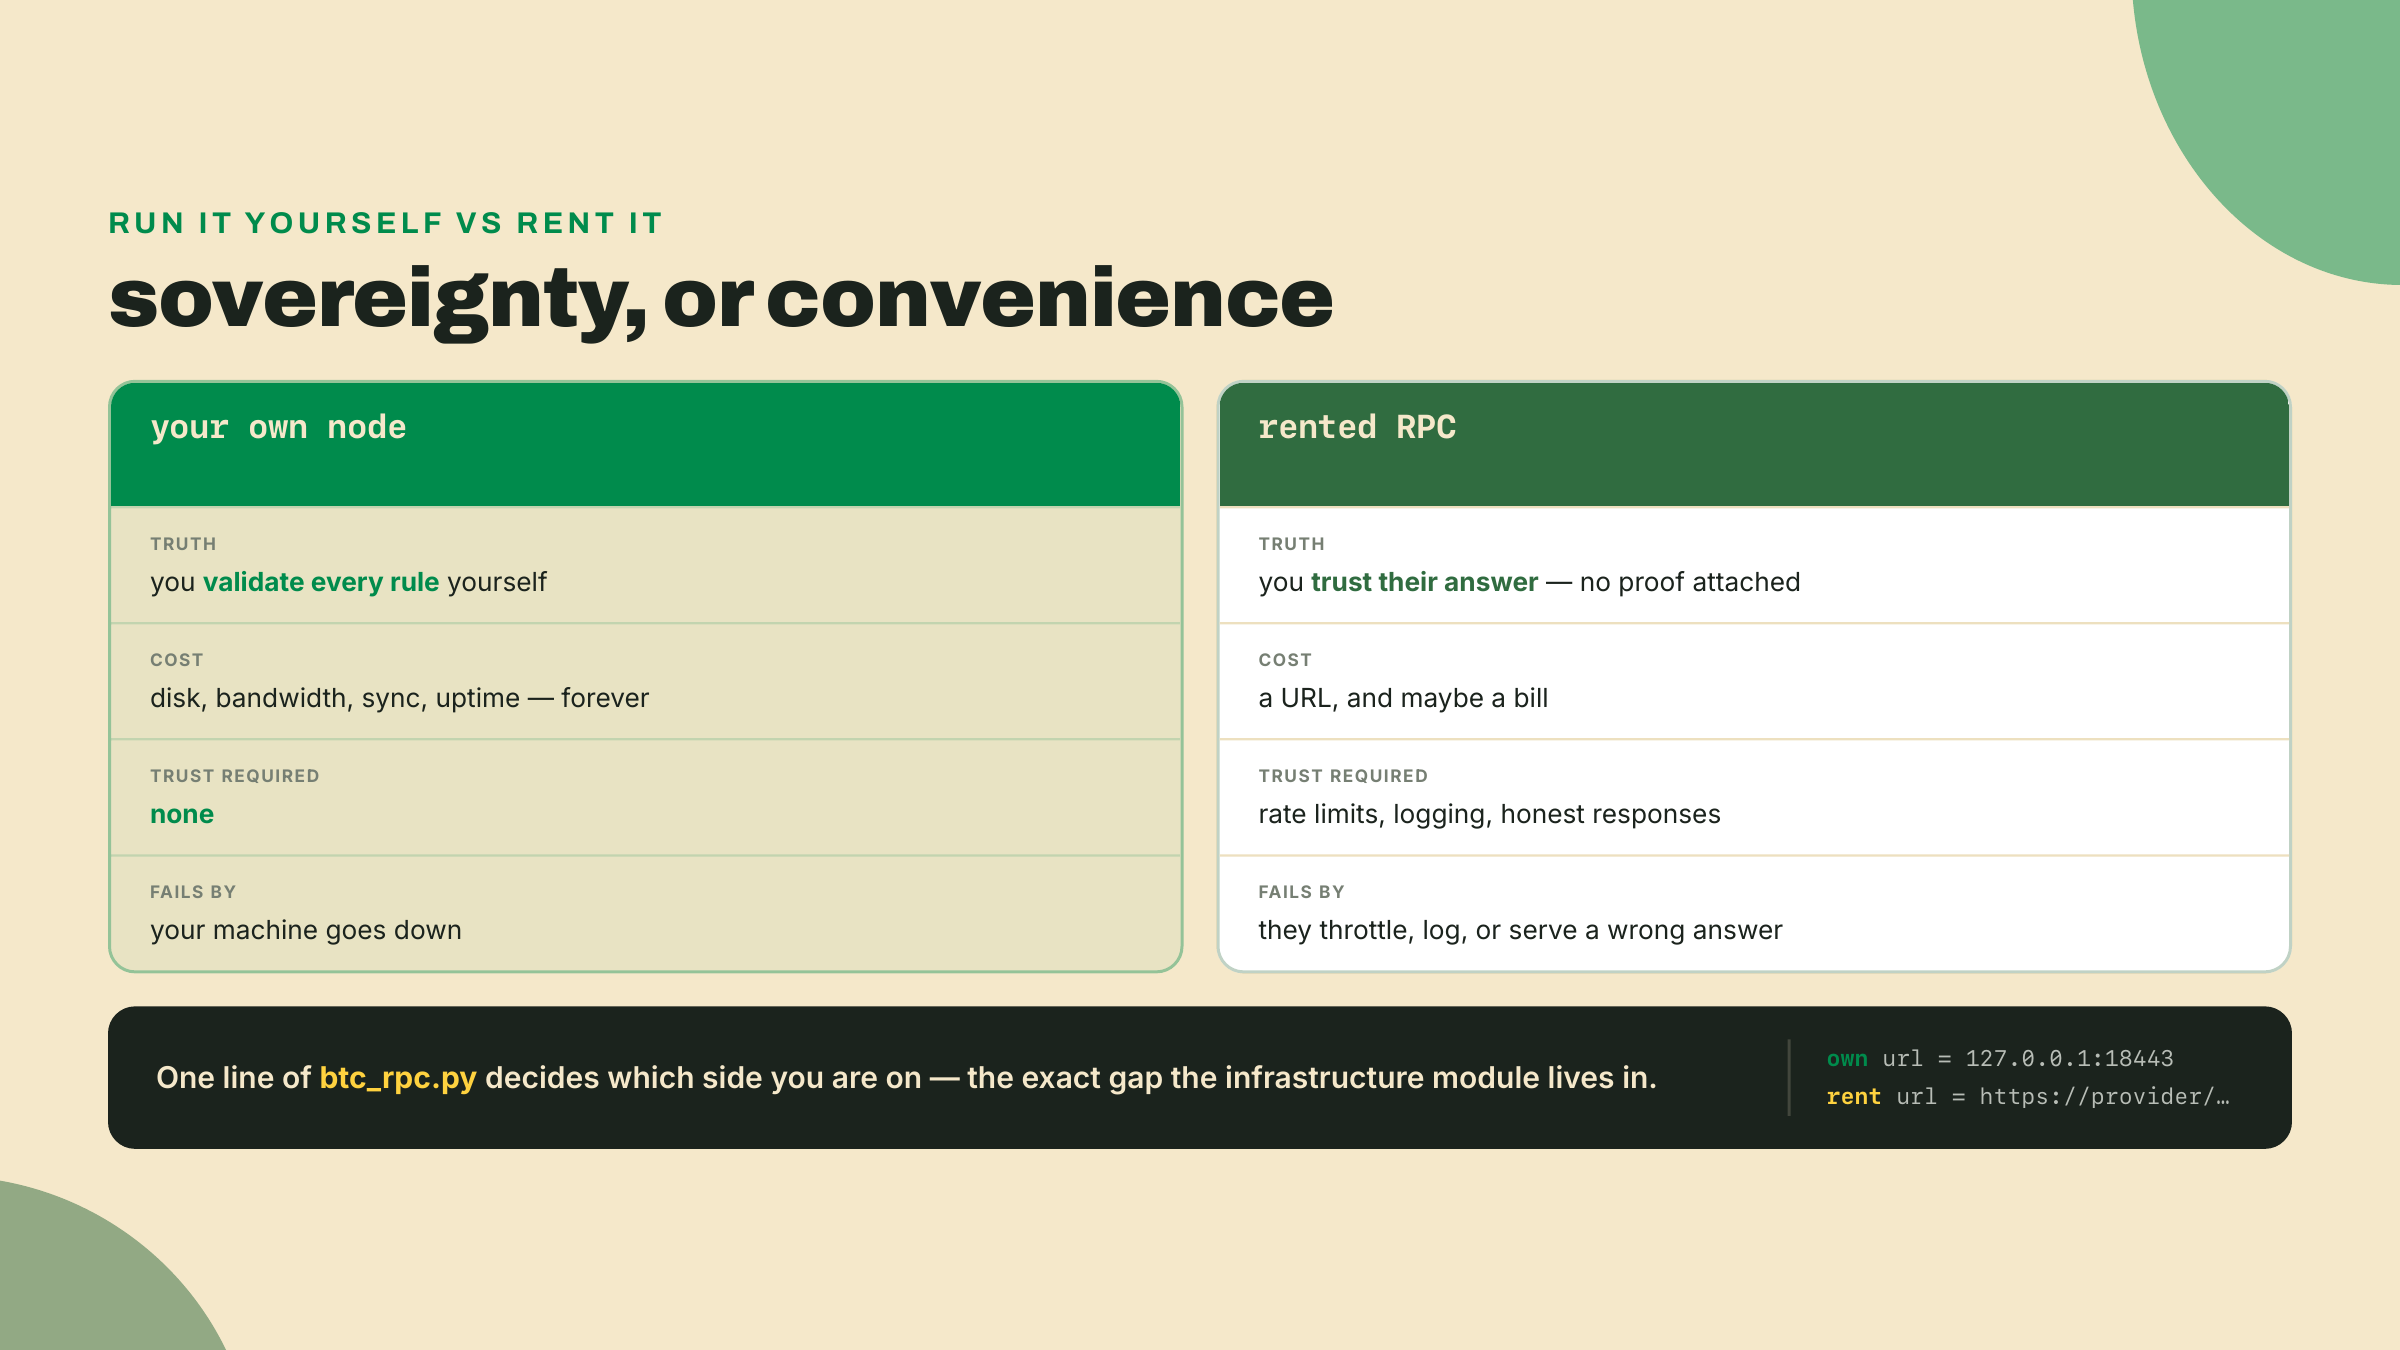Click TRUTH label in rented RPC card
The height and width of the screenshot is (1350, 2400).
1292,544
